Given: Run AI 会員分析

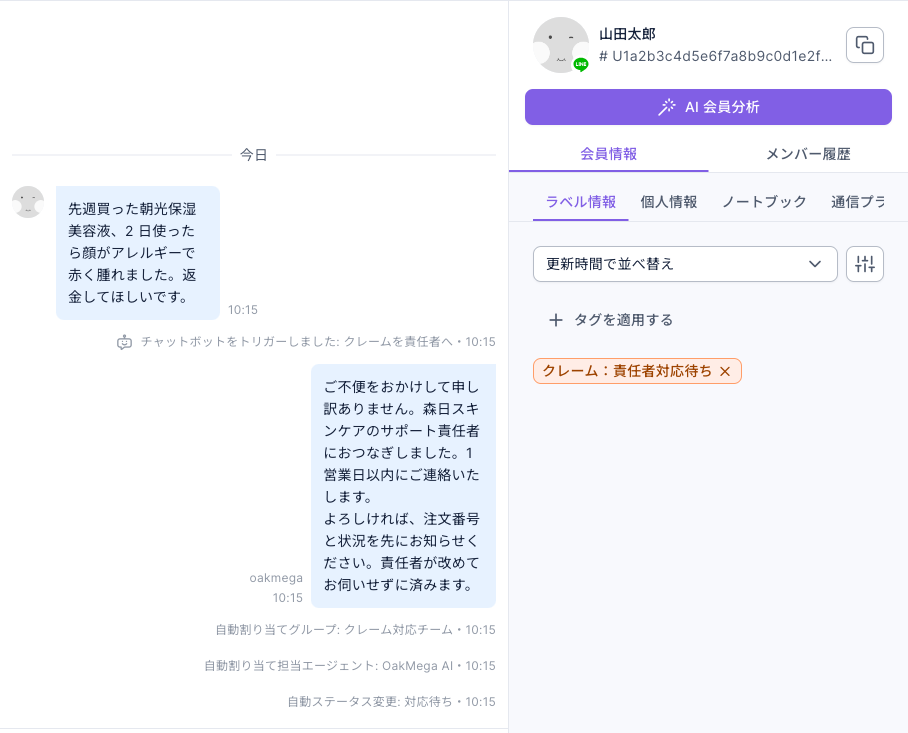Looking at the screenshot, I should click(x=708, y=107).
